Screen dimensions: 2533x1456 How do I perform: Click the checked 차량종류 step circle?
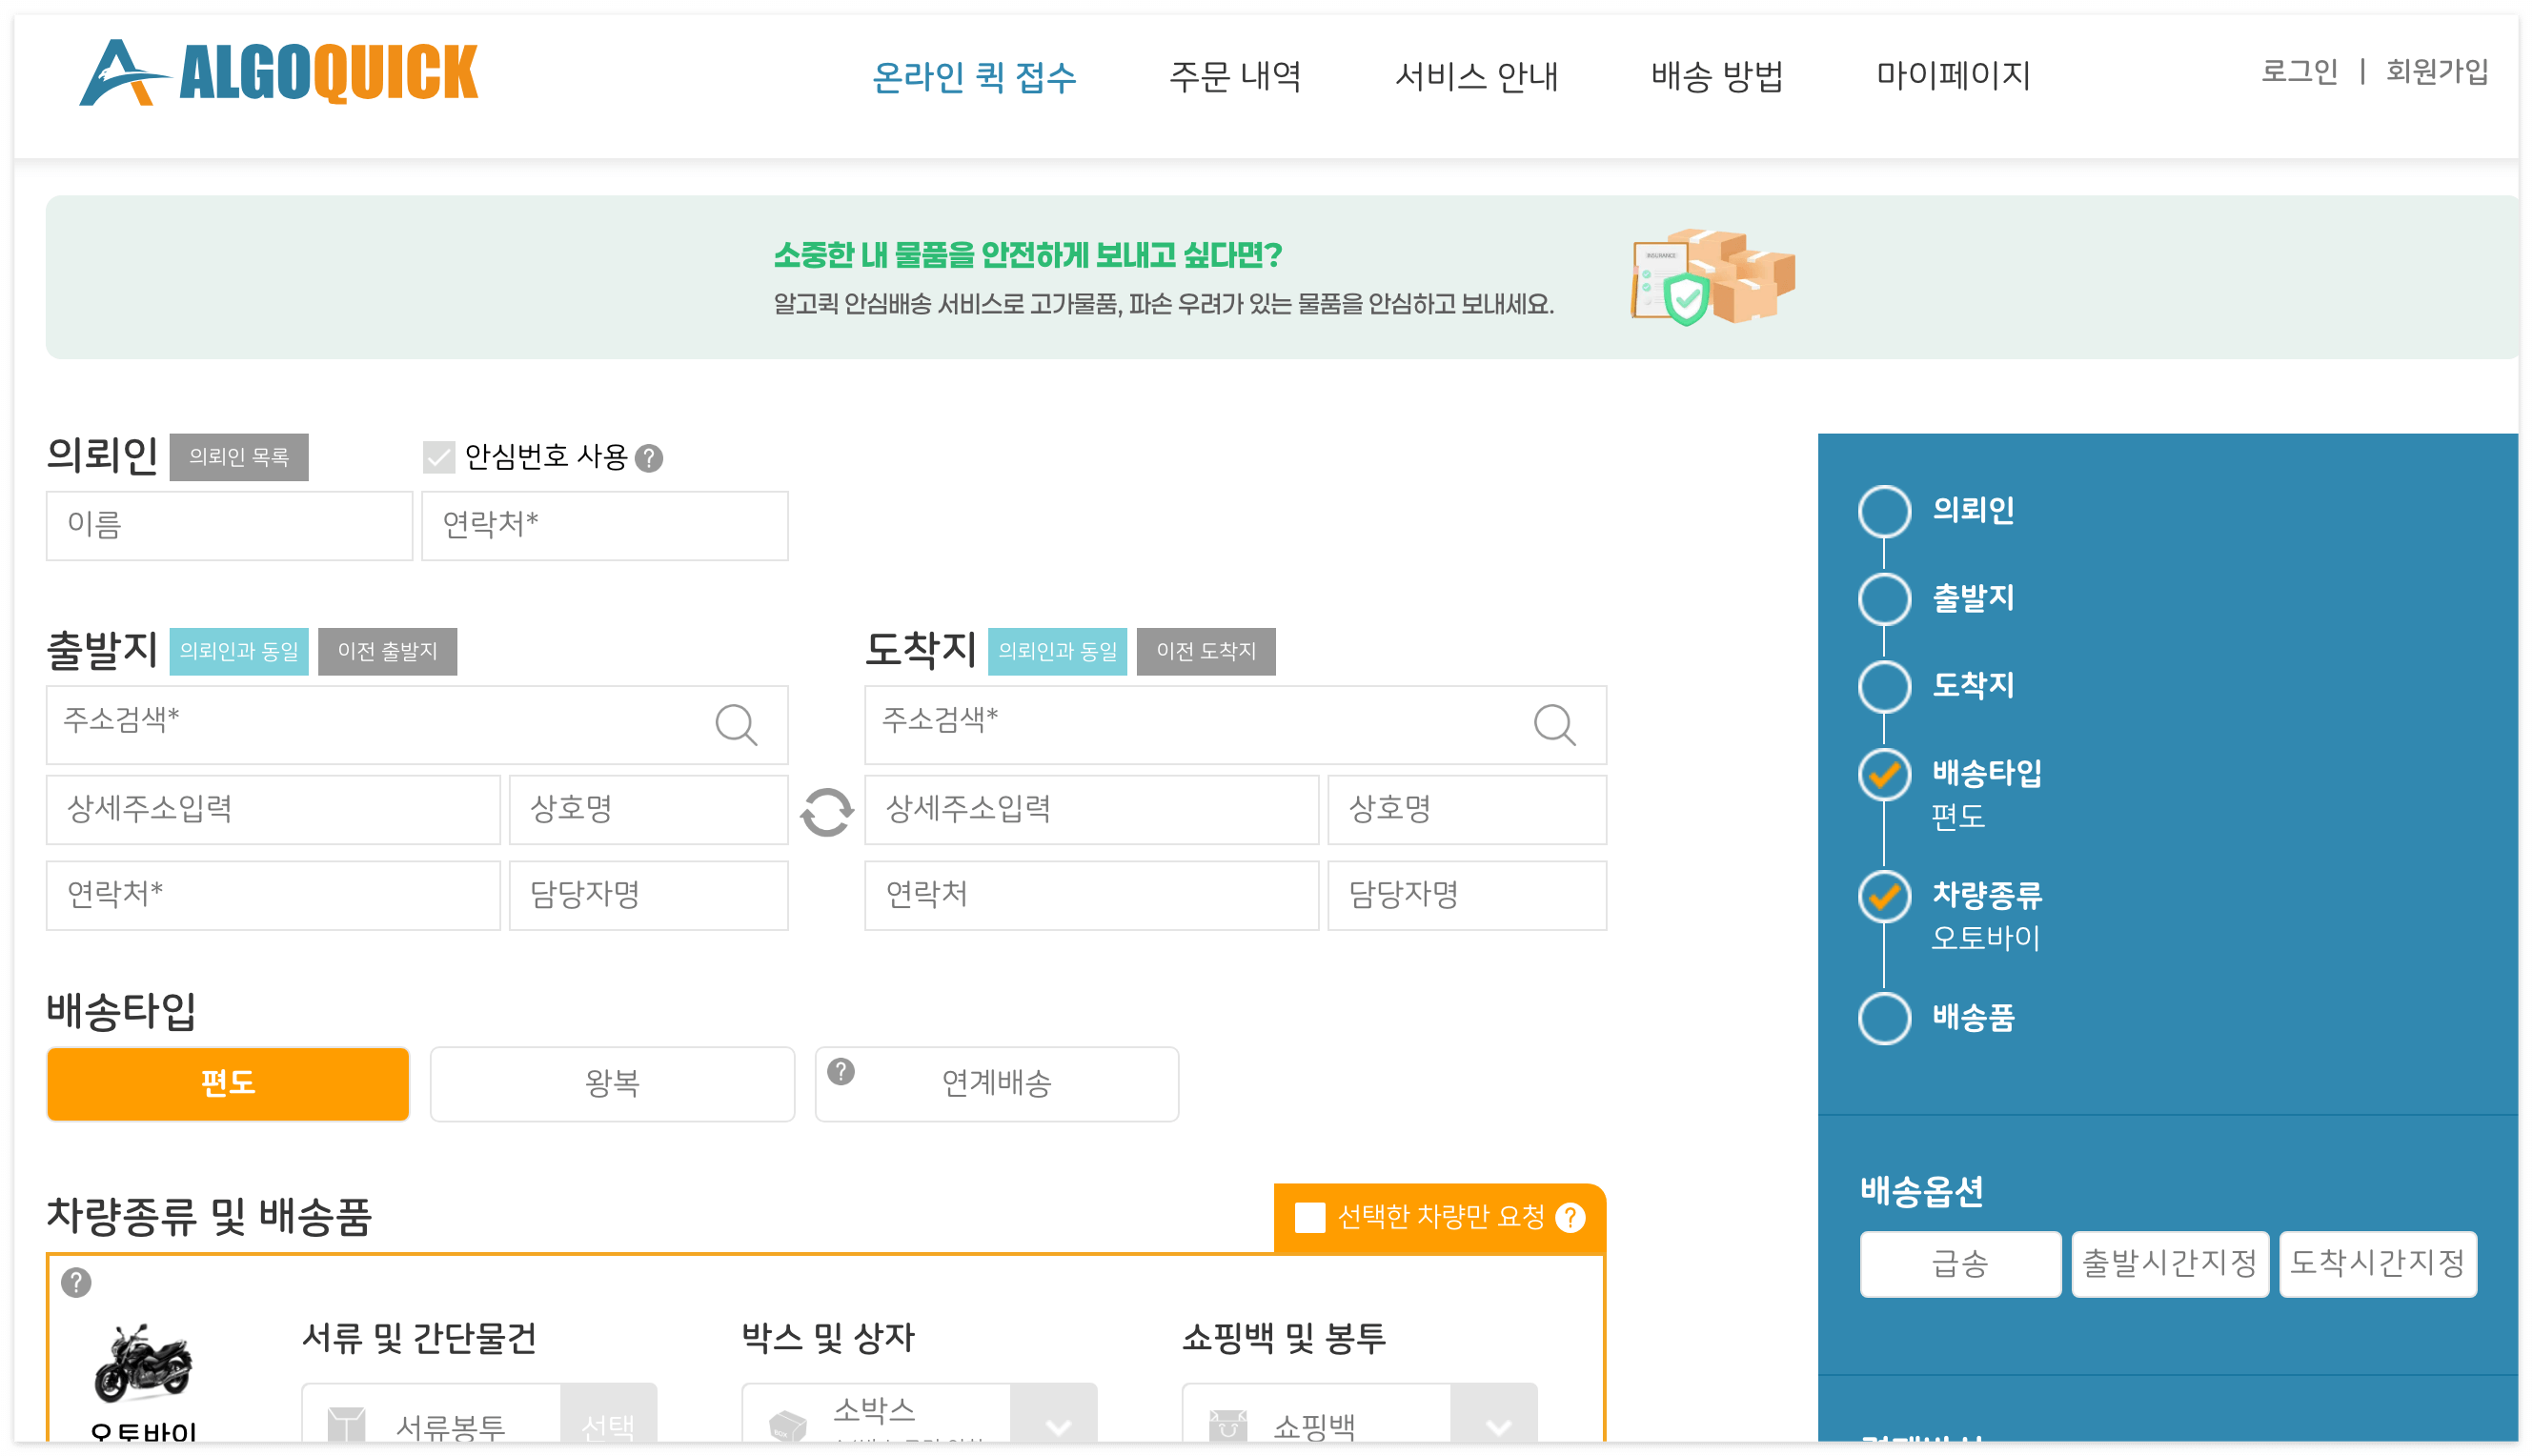pyautogui.click(x=1884, y=896)
